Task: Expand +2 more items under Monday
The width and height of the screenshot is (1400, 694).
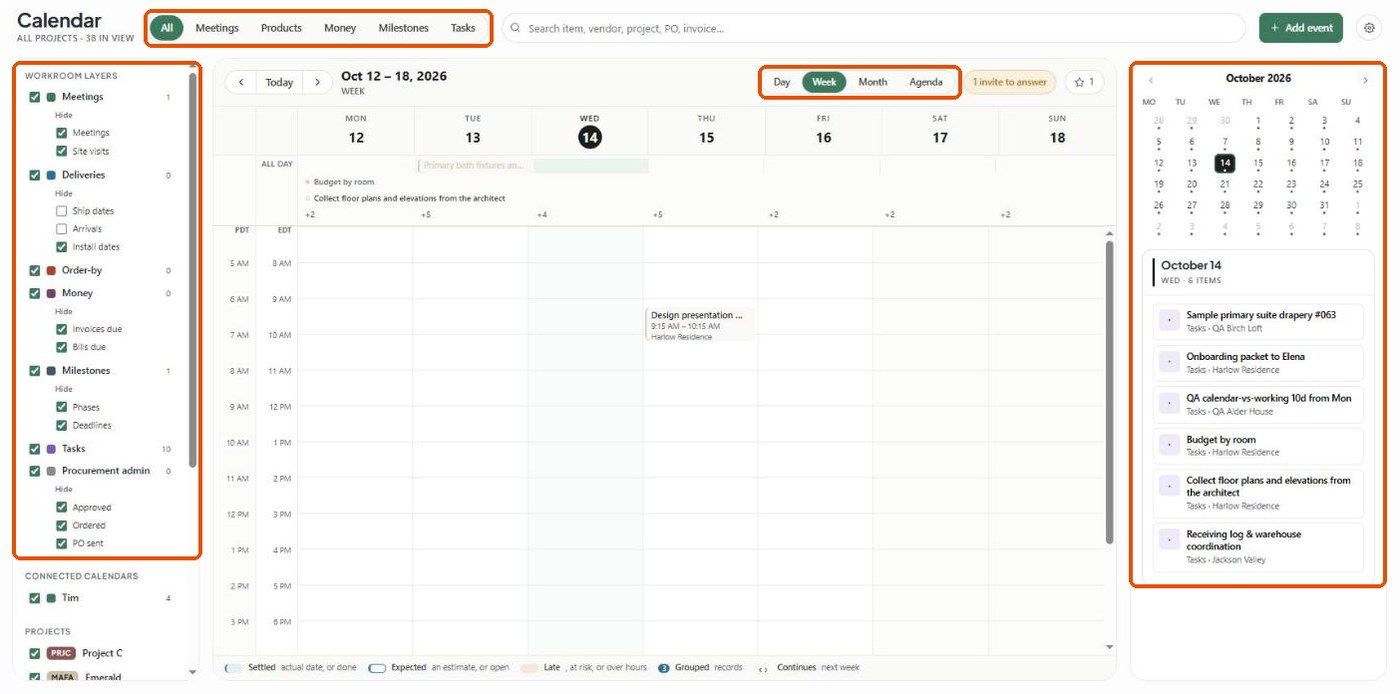Action: pyautogui.click(x=310, y=215)
